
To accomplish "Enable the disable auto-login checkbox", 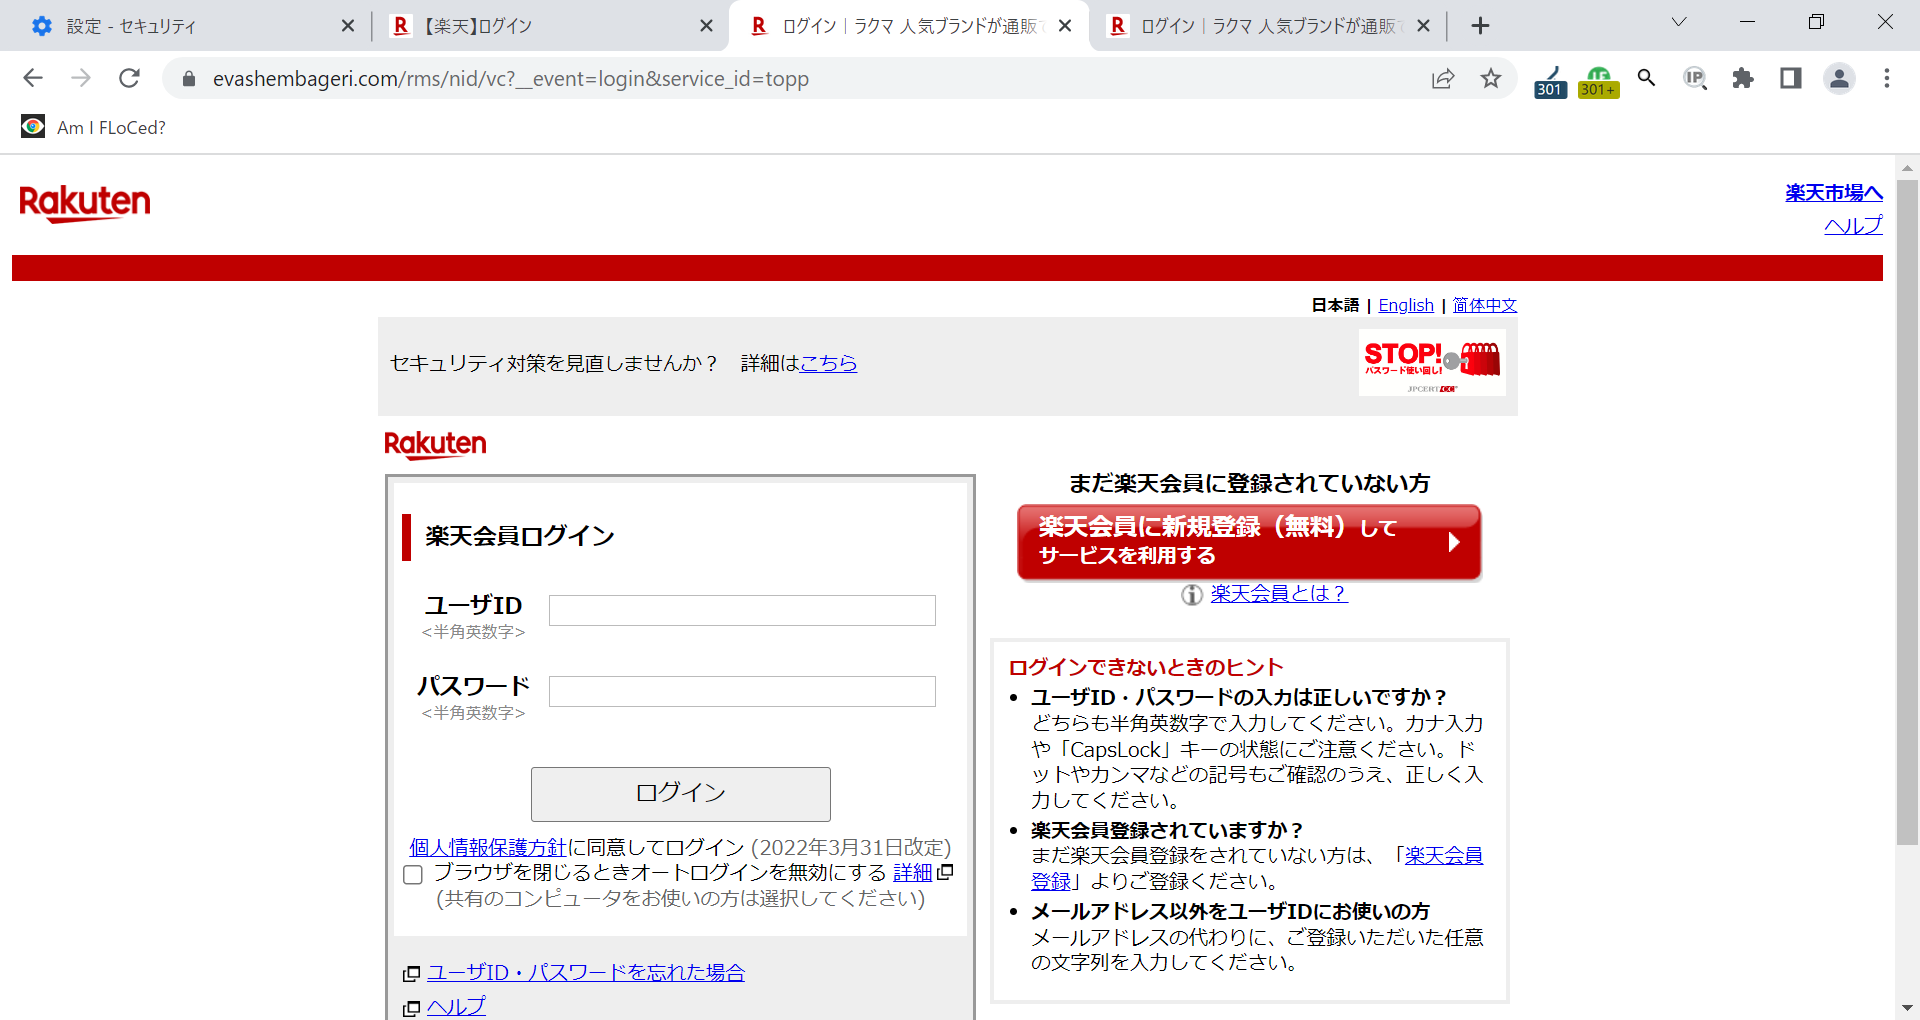I will coord(413,875).
